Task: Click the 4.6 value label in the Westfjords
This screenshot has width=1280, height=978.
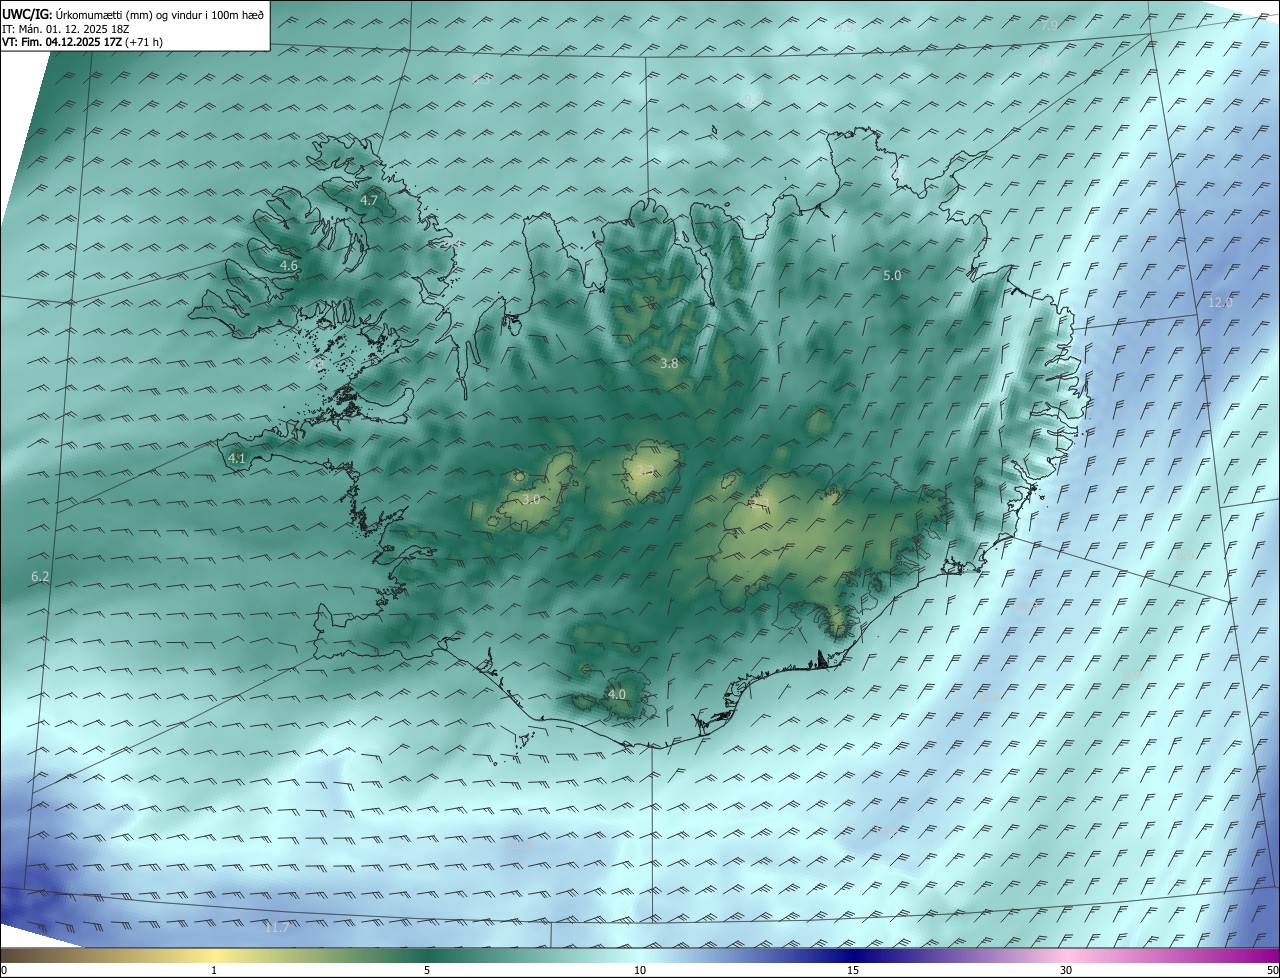Action: [x=289, y=265]
